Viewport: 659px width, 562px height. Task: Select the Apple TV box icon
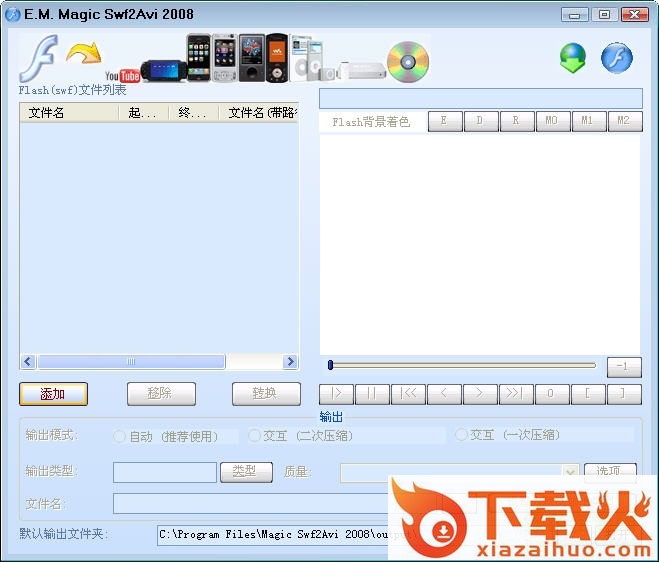[x=363, y=70]
